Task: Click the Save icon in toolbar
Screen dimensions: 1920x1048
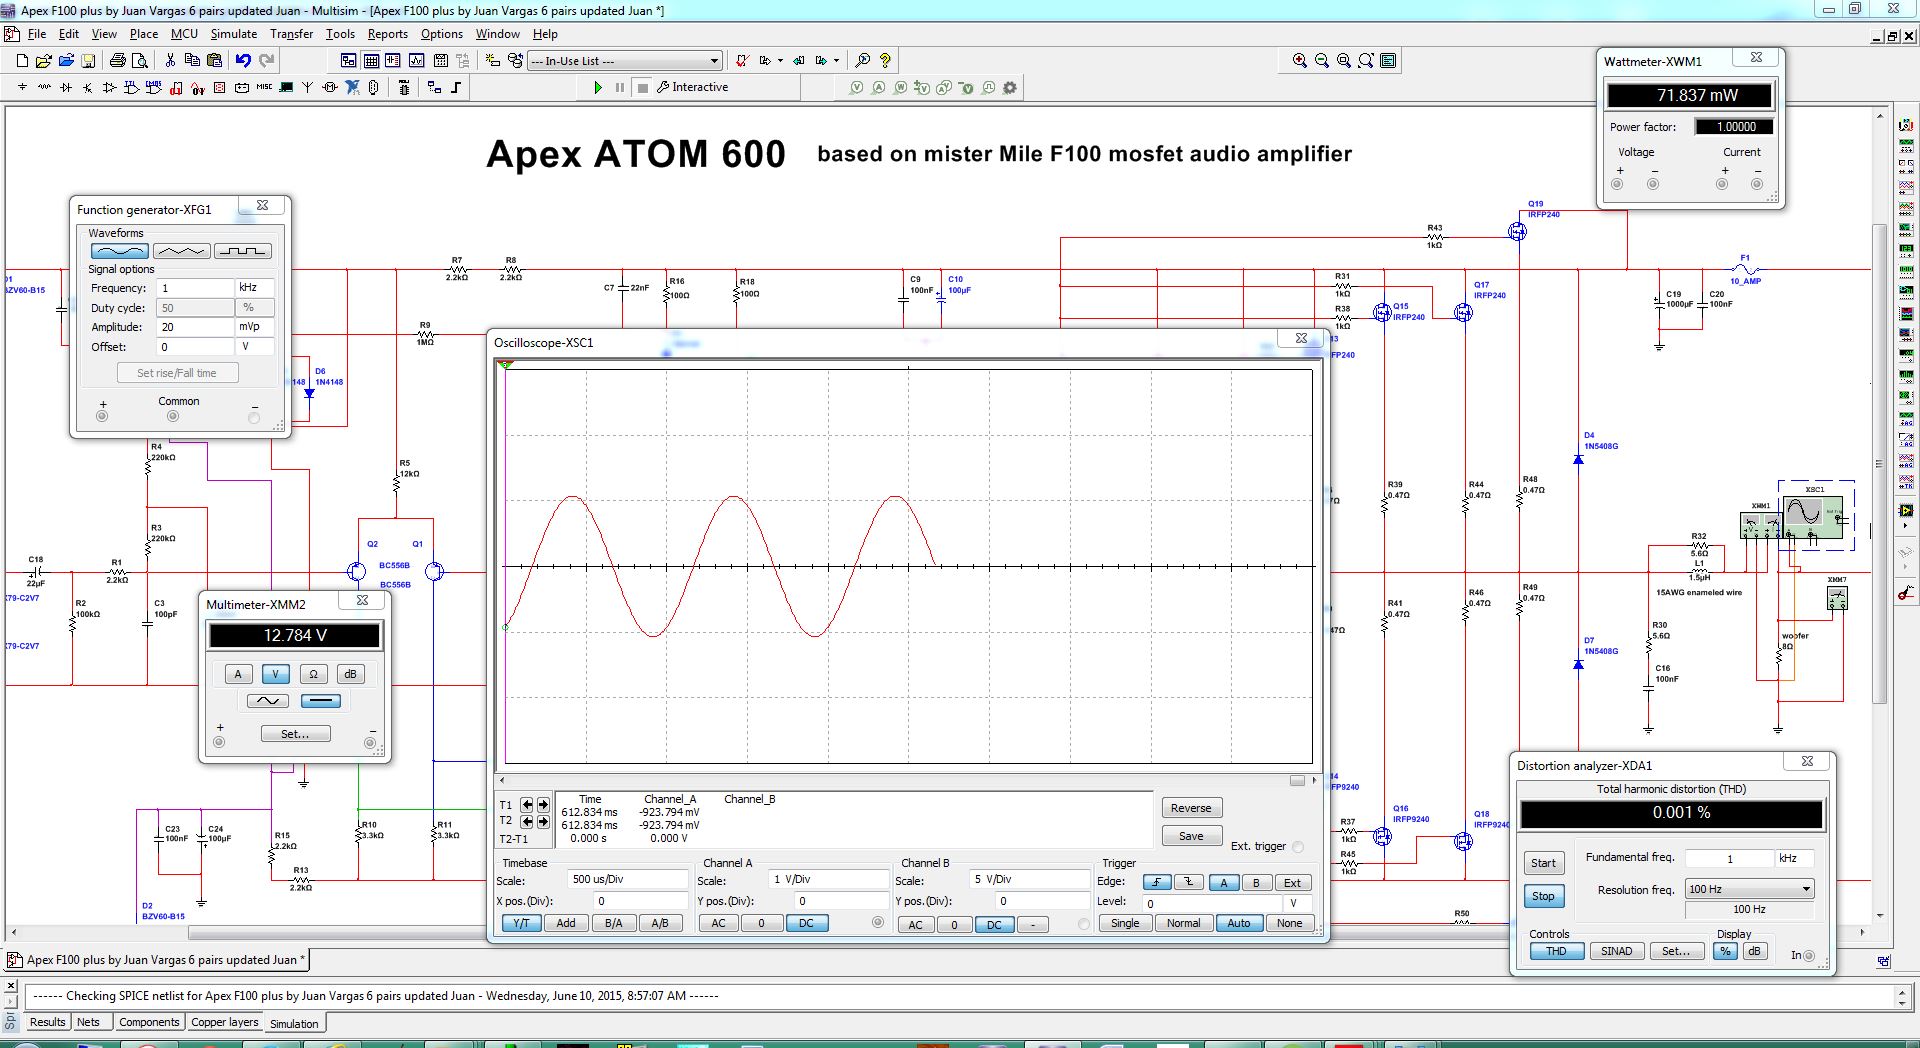Action: pyautogui.click(x=88, y=61)
